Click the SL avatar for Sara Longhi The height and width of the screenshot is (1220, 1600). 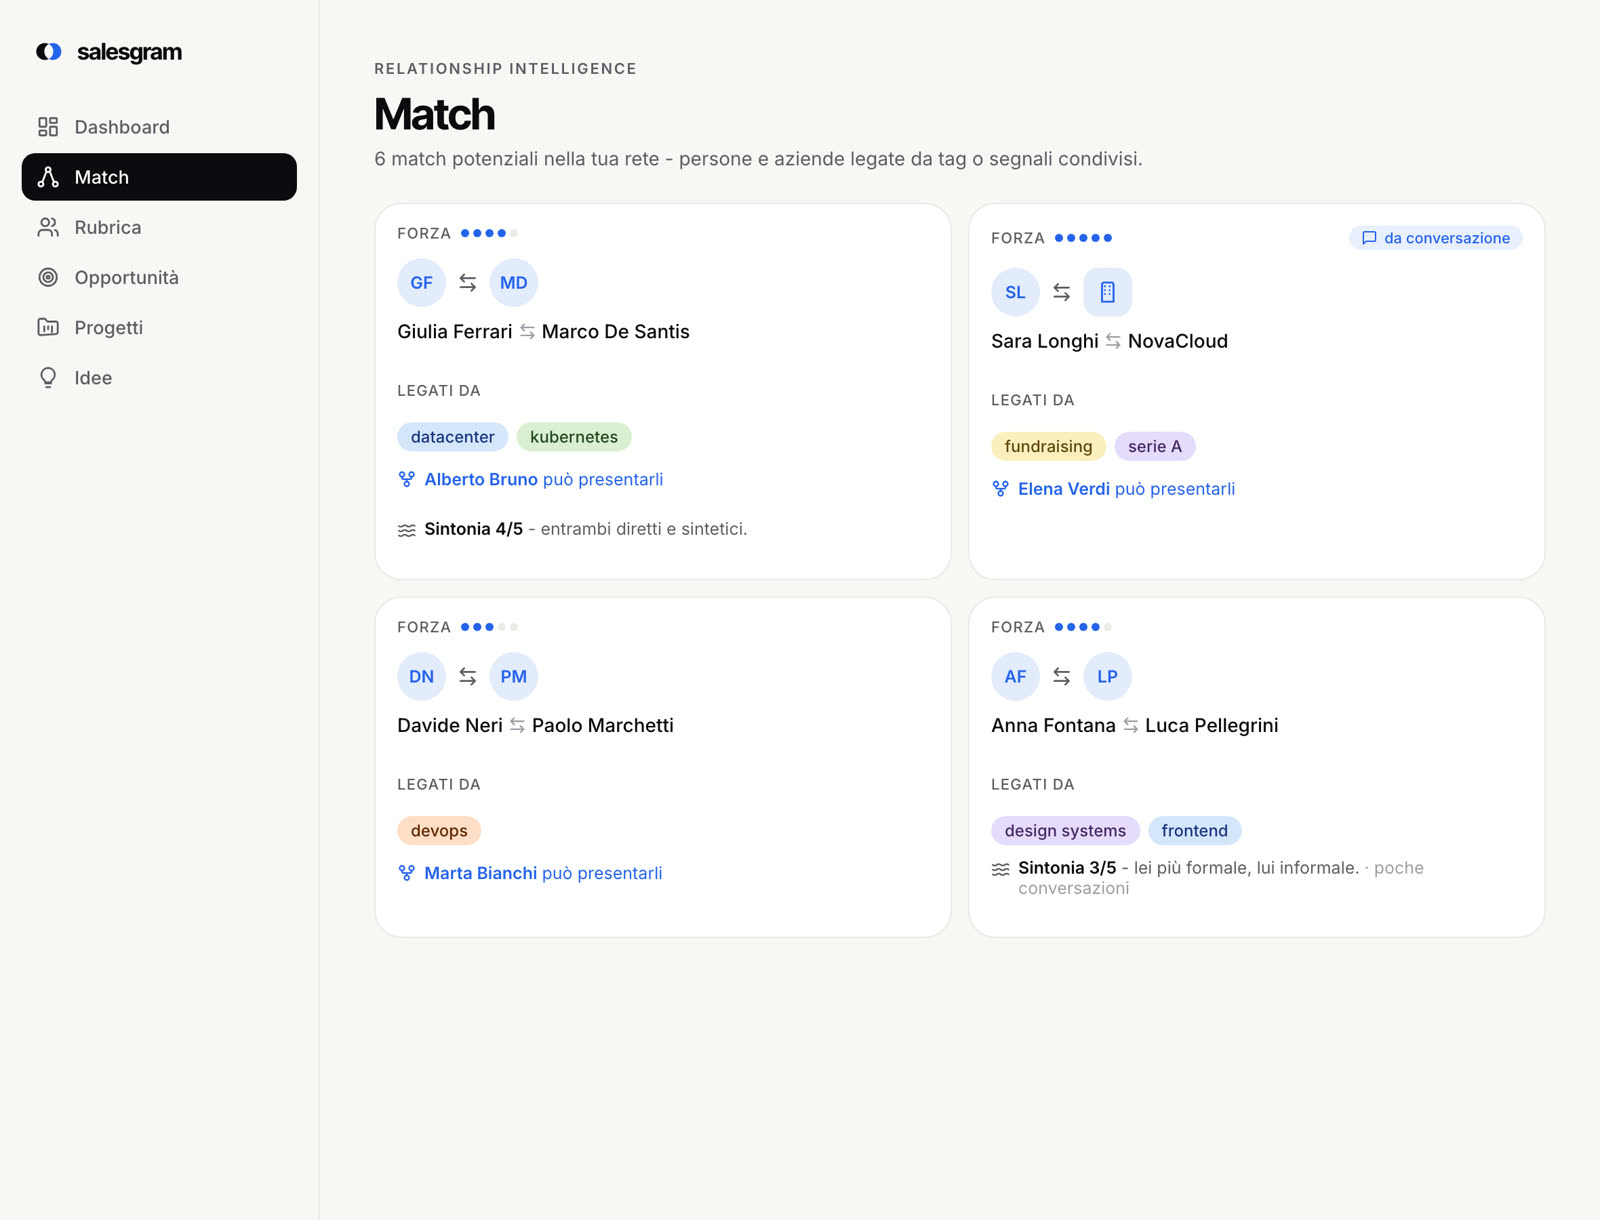[1016, 292]
